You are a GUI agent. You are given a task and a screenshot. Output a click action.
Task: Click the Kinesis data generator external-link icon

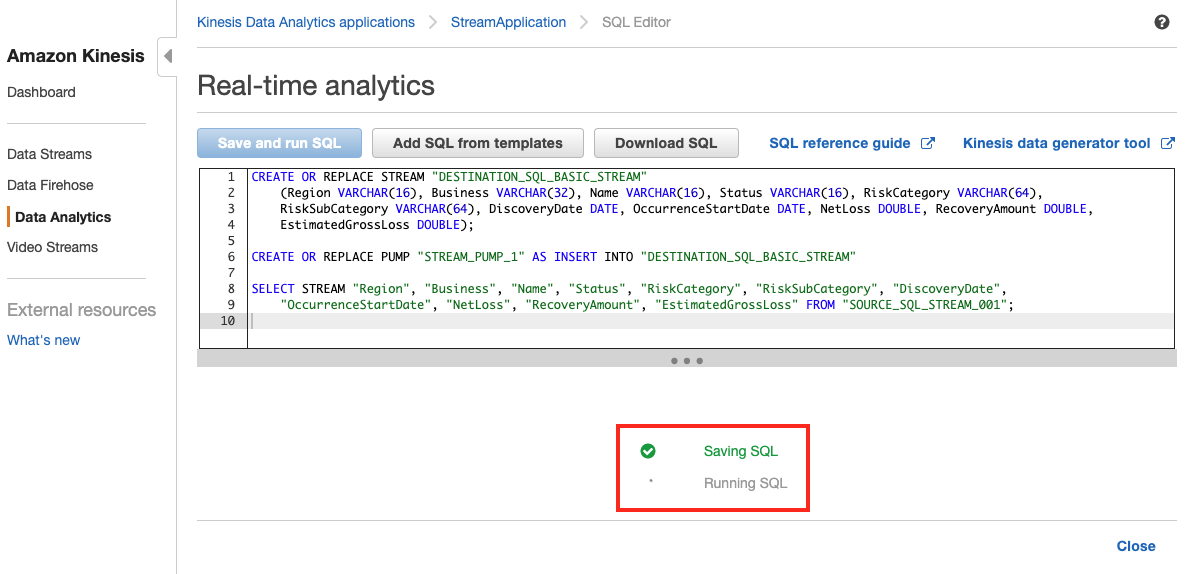coord(1167,144)
